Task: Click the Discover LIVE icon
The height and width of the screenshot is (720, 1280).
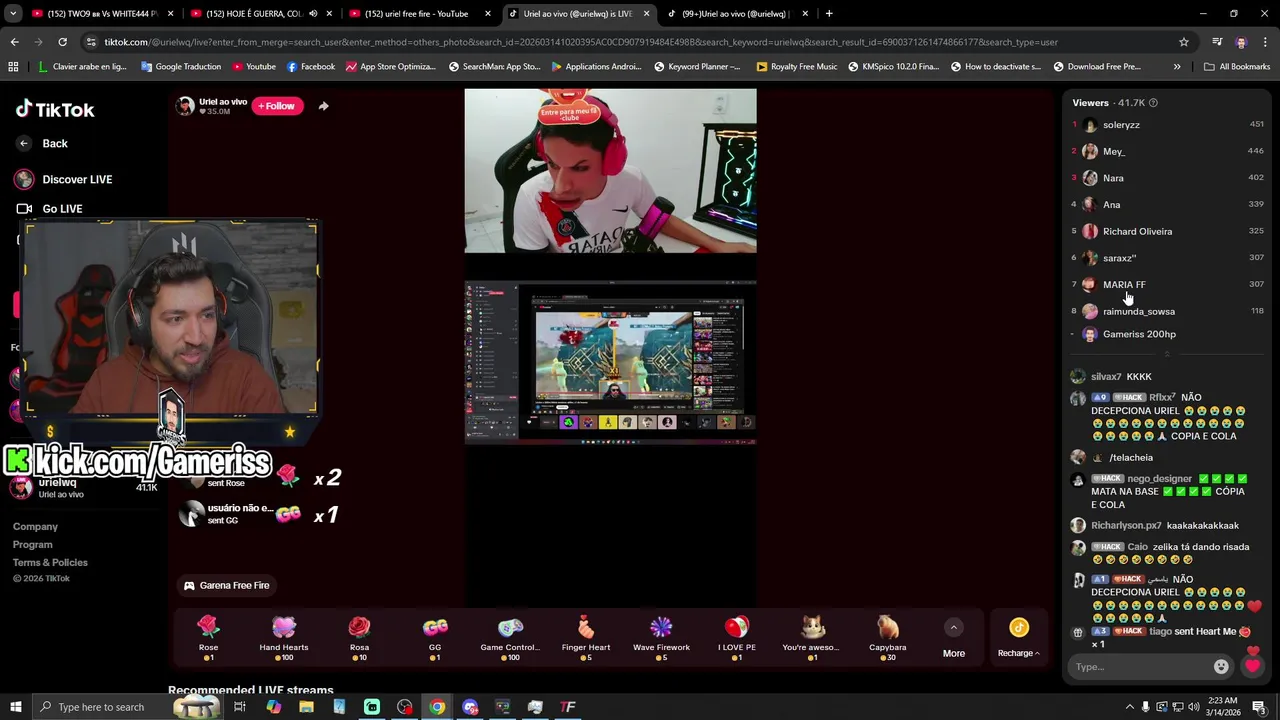Action: (x=24, y=179)
